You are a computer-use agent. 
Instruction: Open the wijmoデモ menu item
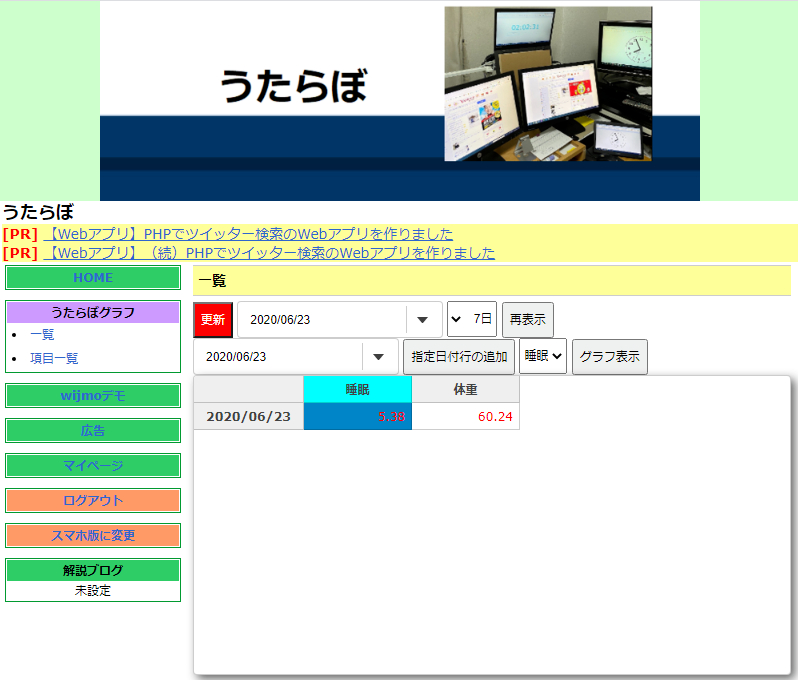pos(93,395)
